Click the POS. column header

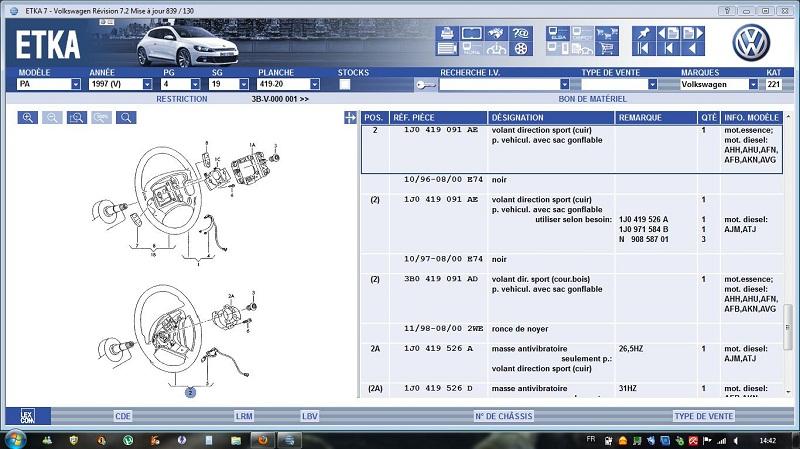coord(374,118)
